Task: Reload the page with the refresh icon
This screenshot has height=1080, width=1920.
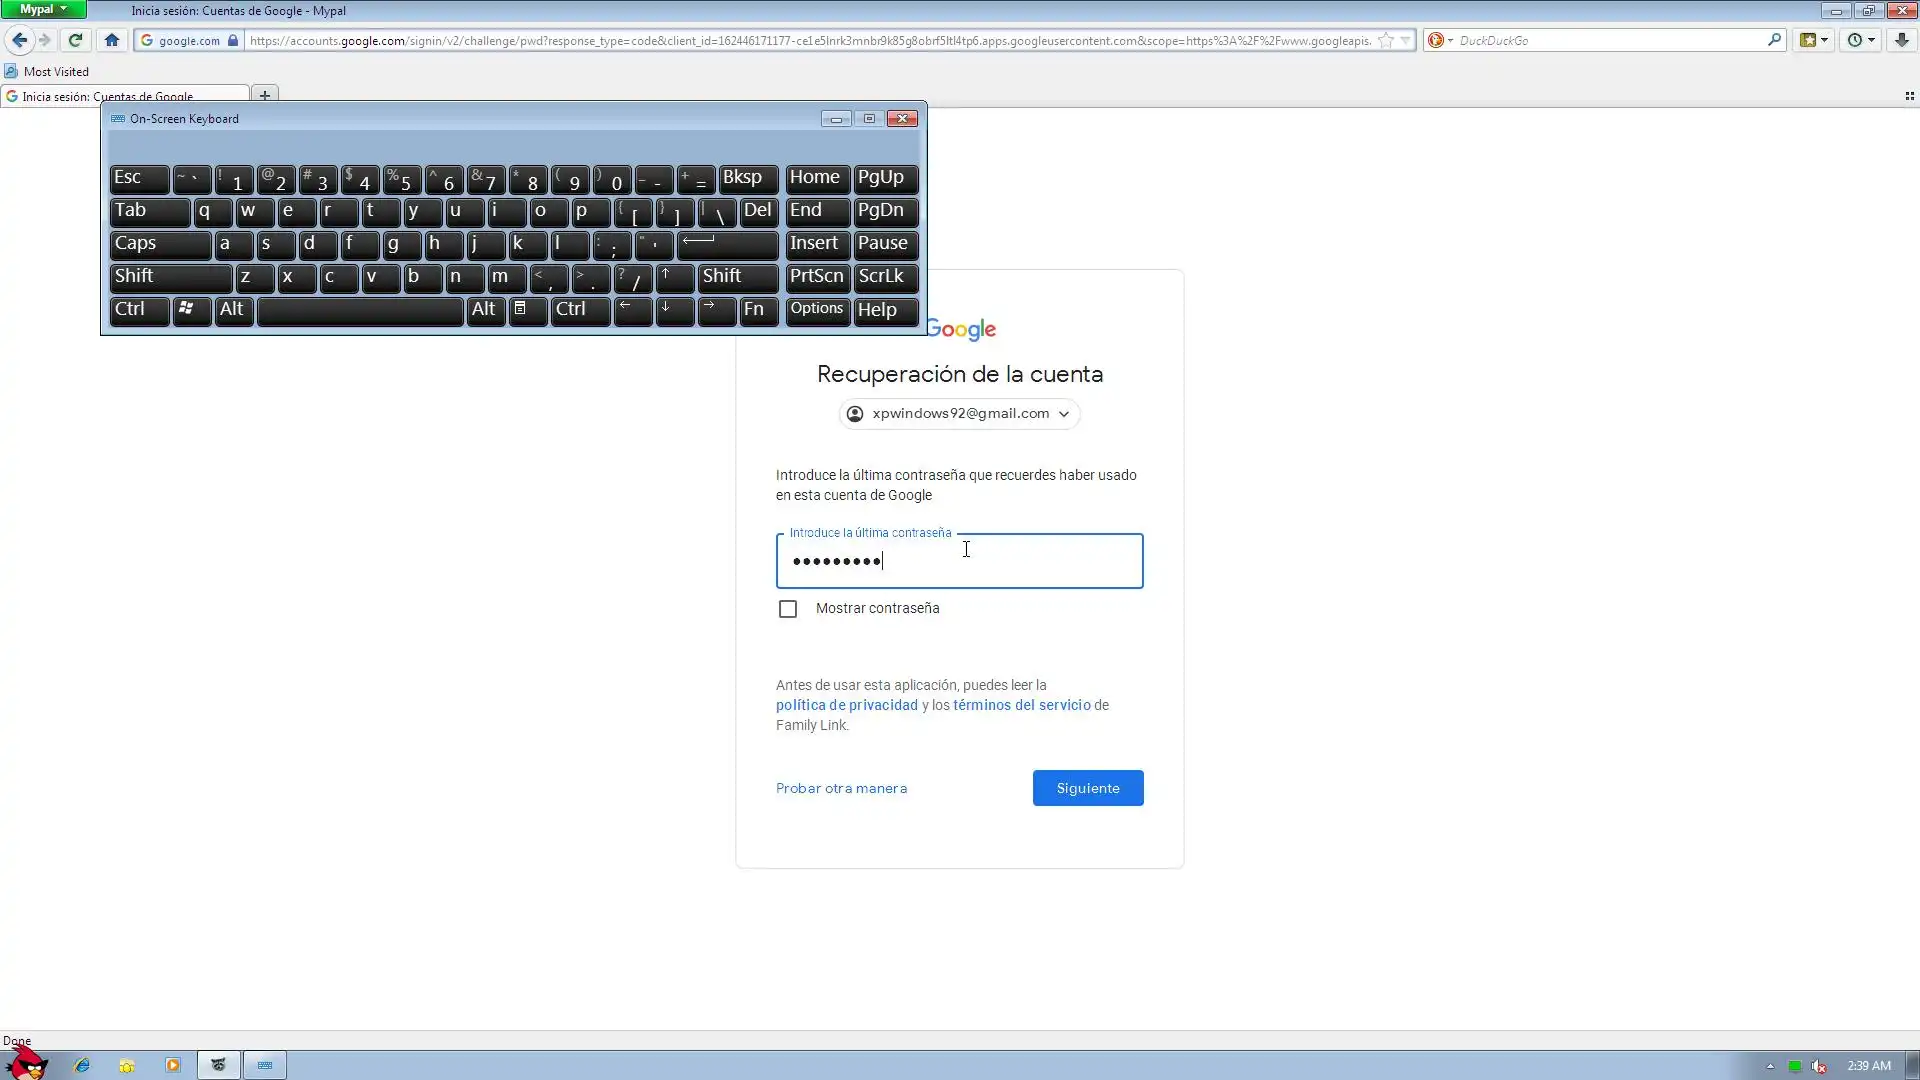Action: click(75, 40)
